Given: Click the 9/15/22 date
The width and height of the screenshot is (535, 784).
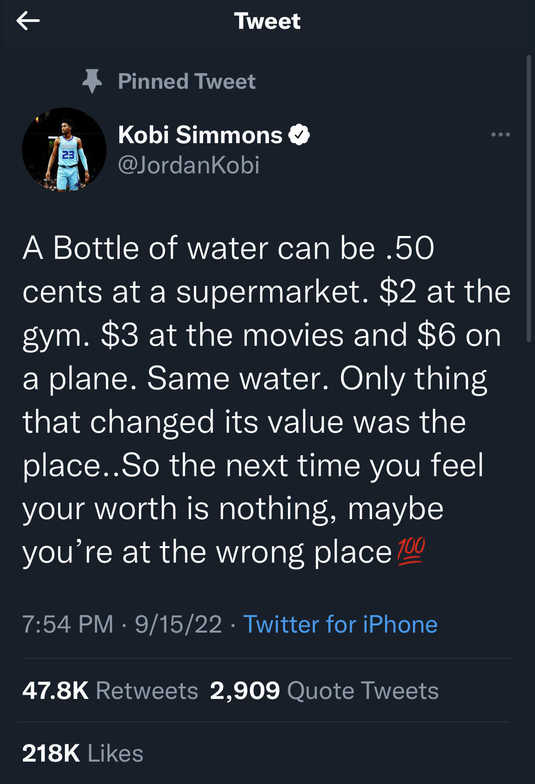Looking at the screenshot, I should (x=178, y=624).
